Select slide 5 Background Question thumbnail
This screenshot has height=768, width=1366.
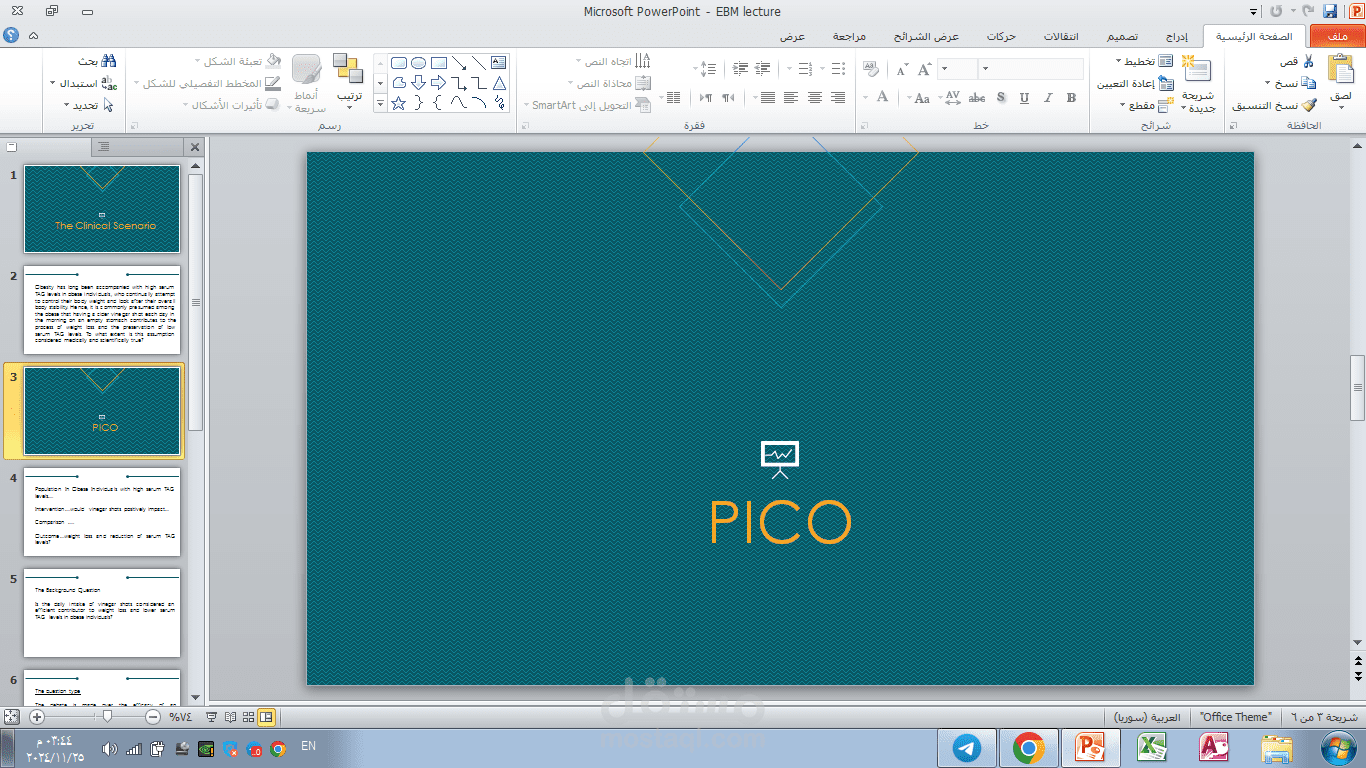pyautogui.click(x=102, y=613)
